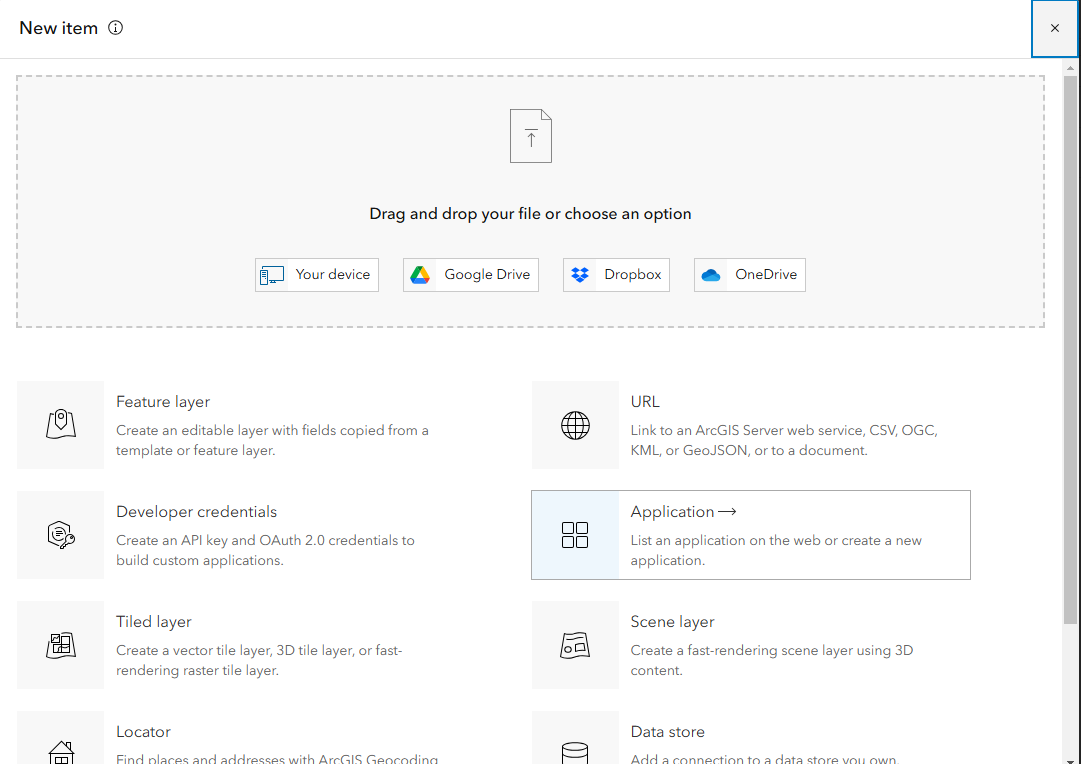Select the Tiled layer icon
The image size is (1081, 764).
pyautogui.click(x=61, y=645)
